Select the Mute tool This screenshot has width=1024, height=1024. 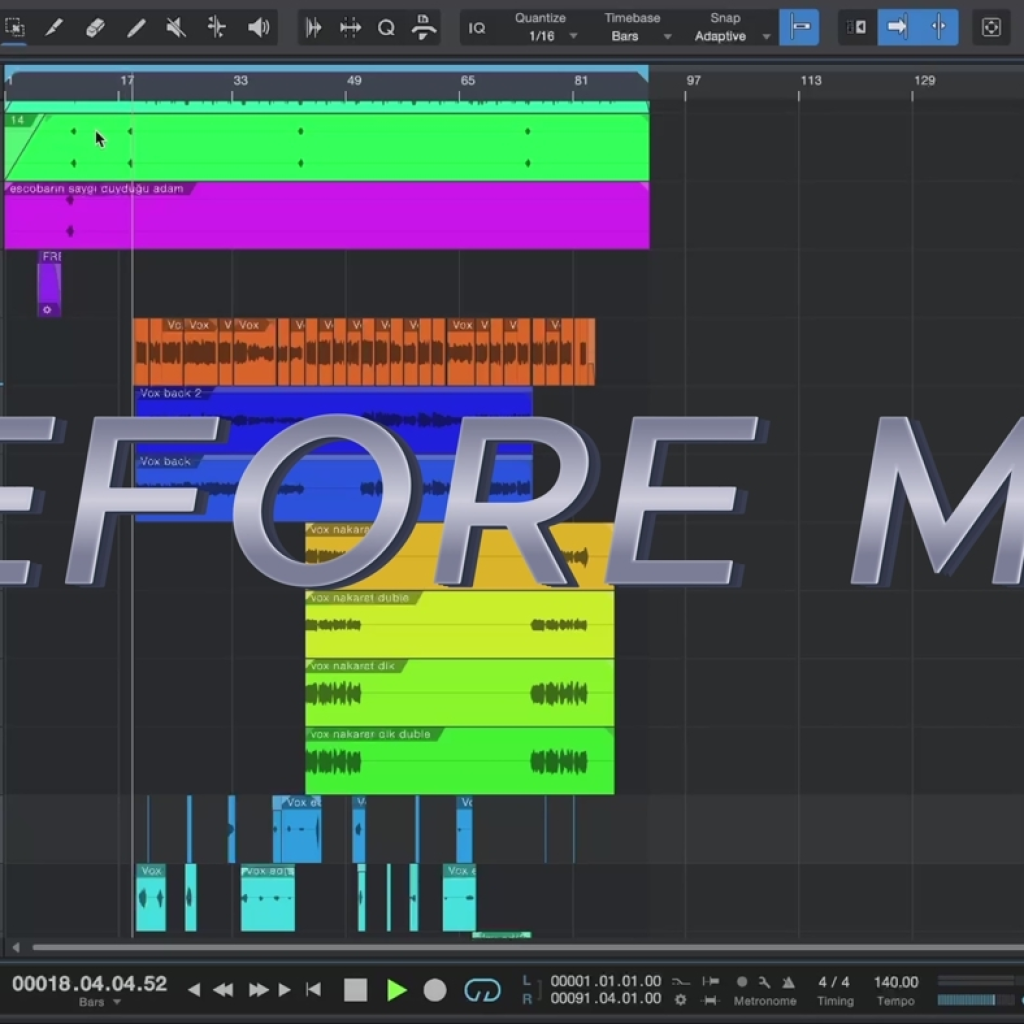click(176, 27)
